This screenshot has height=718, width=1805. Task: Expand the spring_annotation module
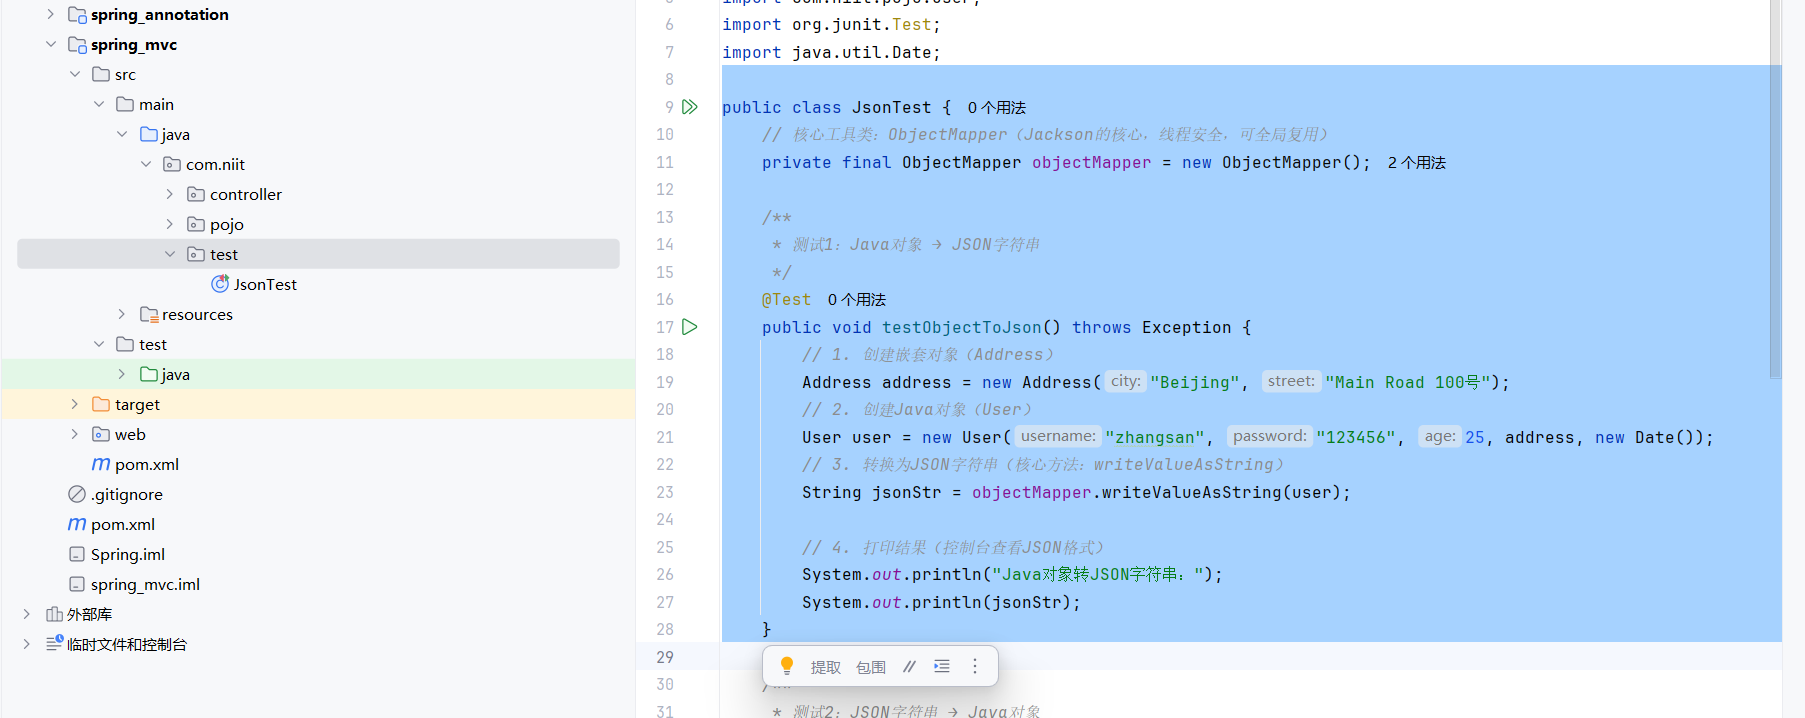point(51,14)
